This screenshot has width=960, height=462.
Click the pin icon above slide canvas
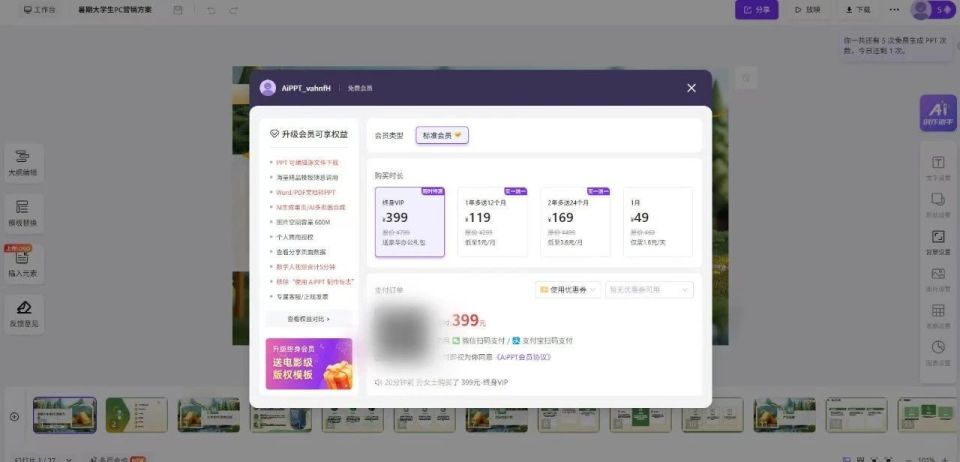745,78
